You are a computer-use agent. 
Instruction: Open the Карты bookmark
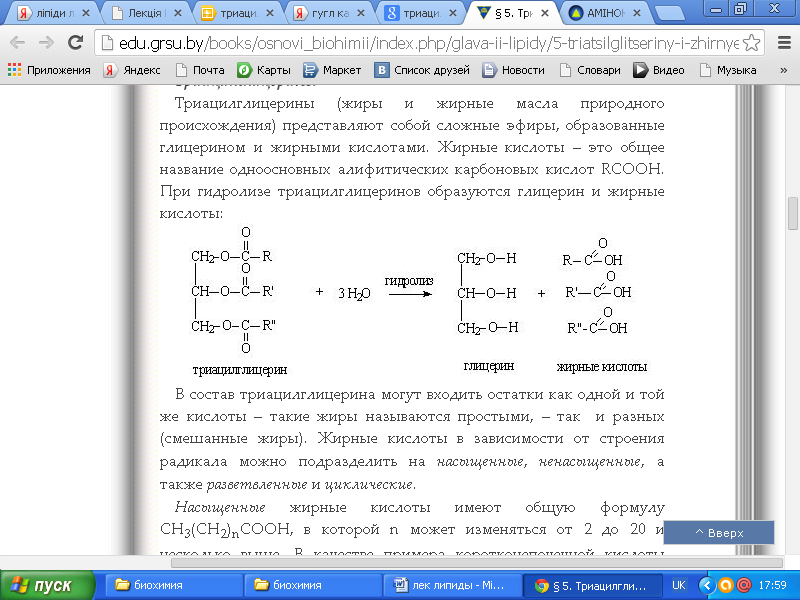click(x=264, y=70)
